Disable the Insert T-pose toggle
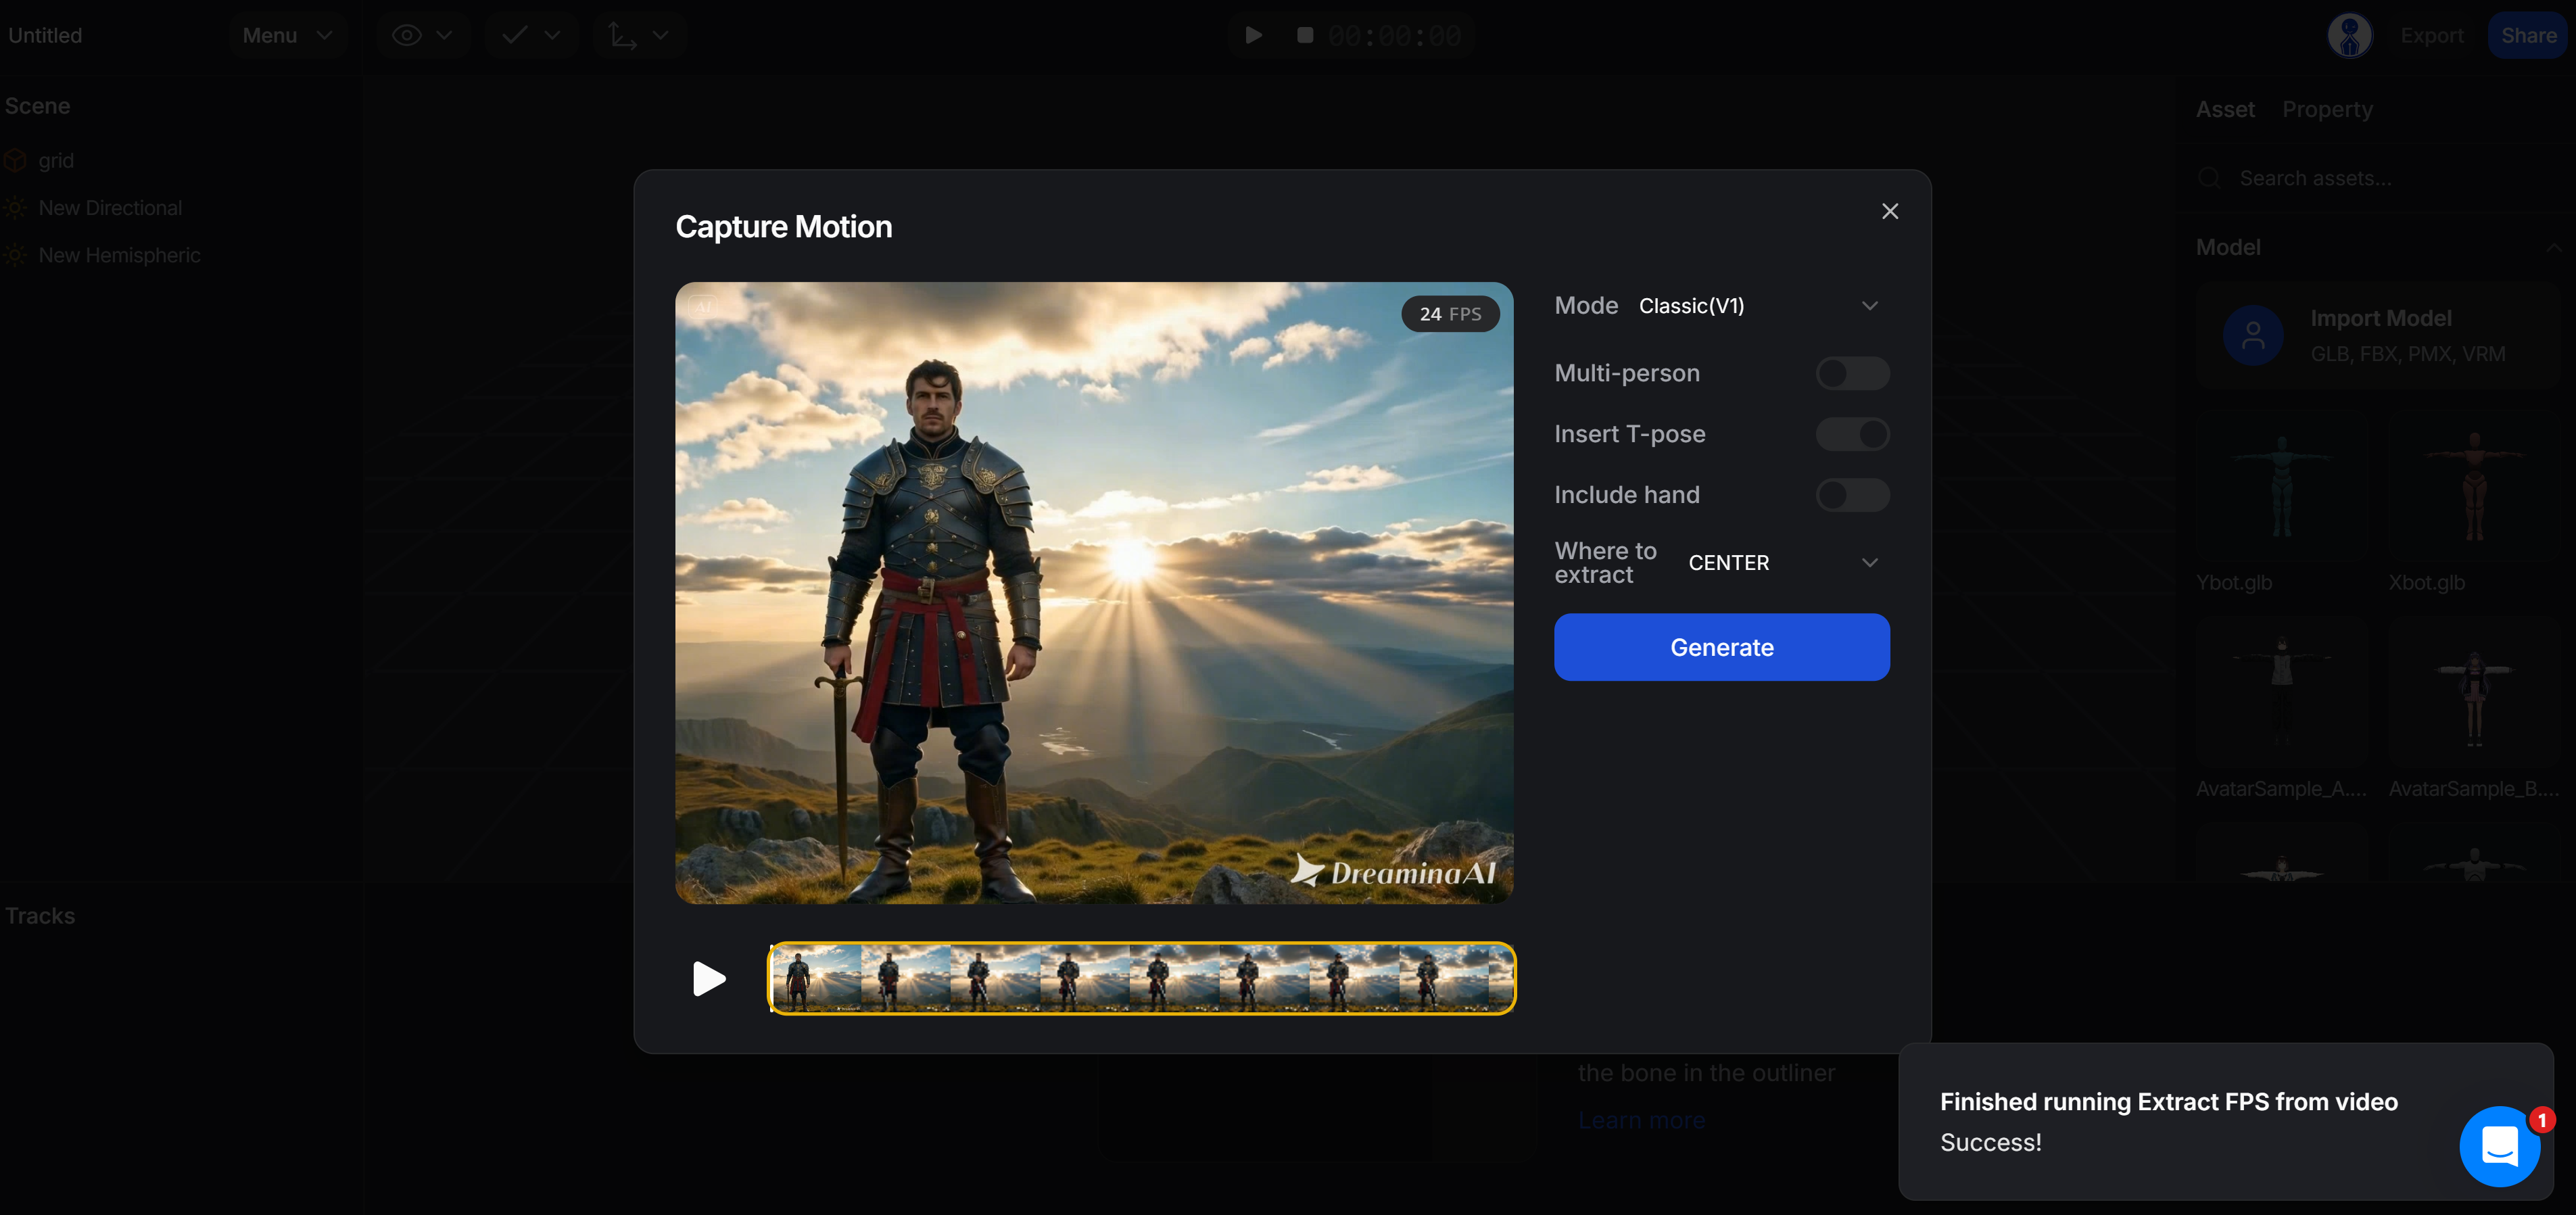Image resolution: width=2576 pixels, height=1215 pixels. (1852, 434)
